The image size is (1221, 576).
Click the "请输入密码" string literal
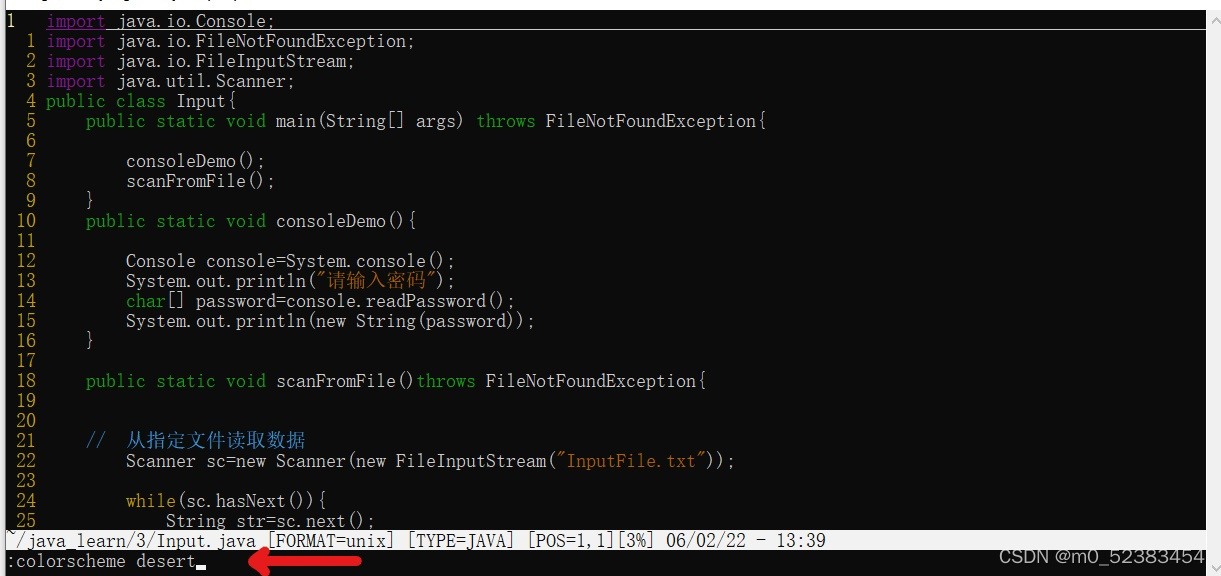pos(377,281)
